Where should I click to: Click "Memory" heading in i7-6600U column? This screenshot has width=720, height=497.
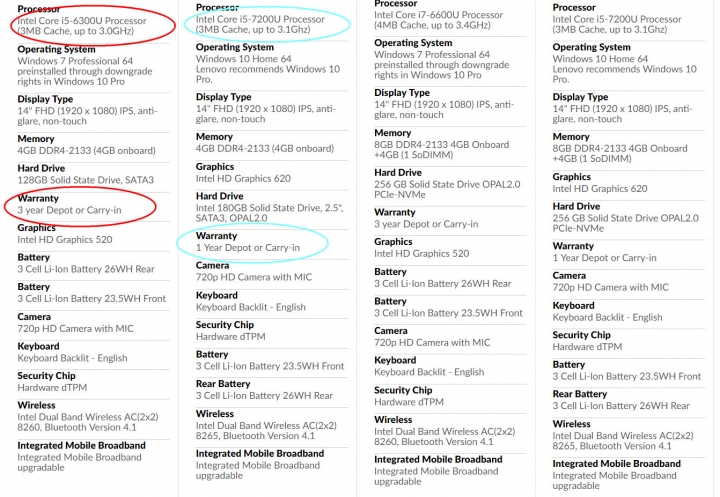[x=393, y=133]
